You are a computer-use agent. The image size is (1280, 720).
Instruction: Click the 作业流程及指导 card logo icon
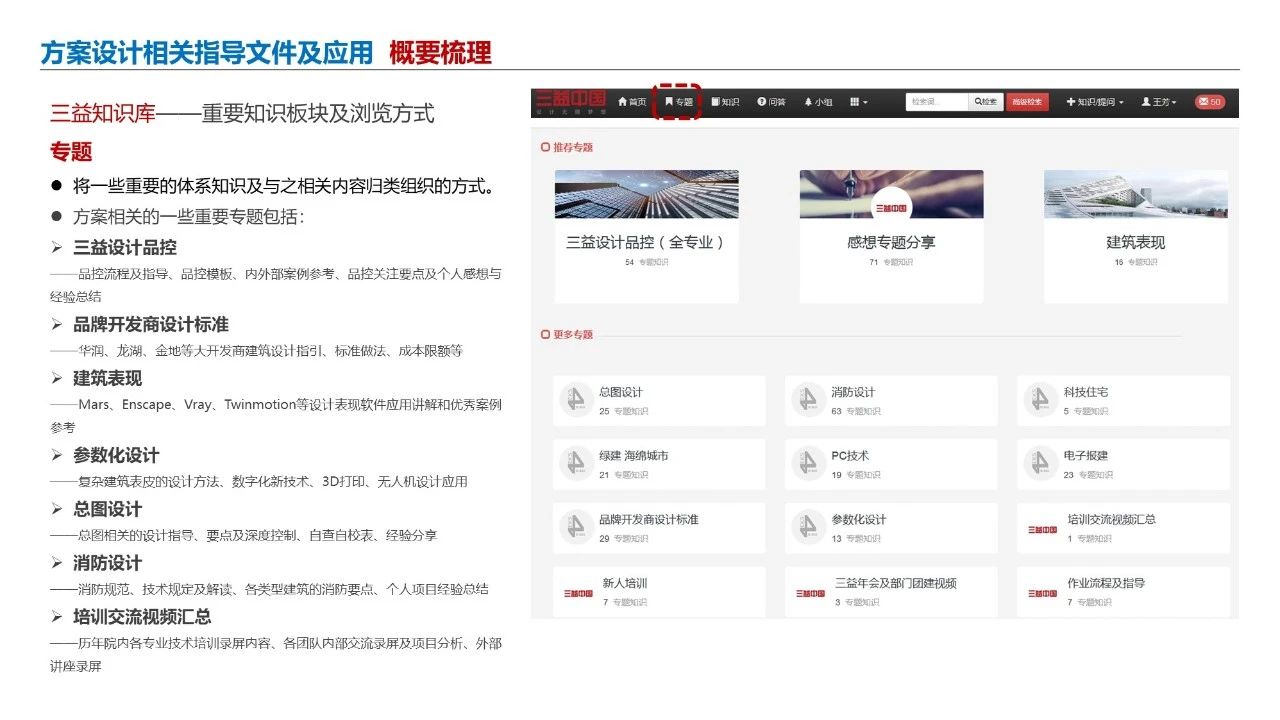(1042, 593)
